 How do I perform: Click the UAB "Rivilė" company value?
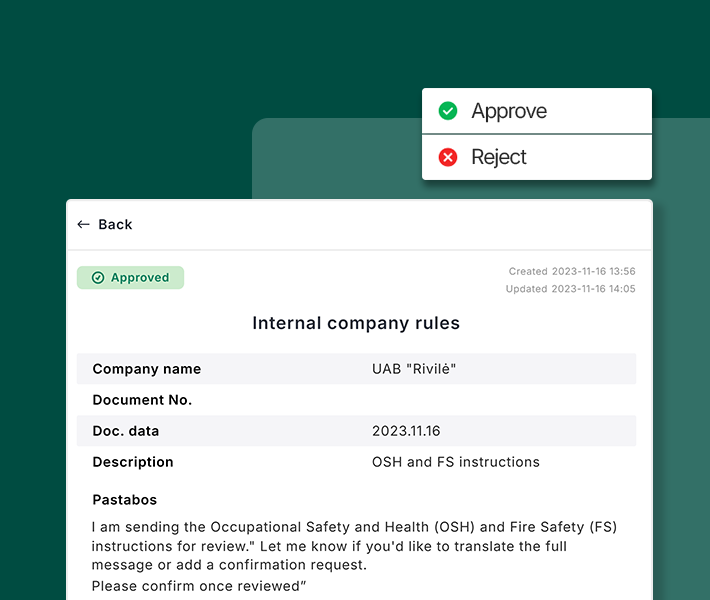[414, 369]
